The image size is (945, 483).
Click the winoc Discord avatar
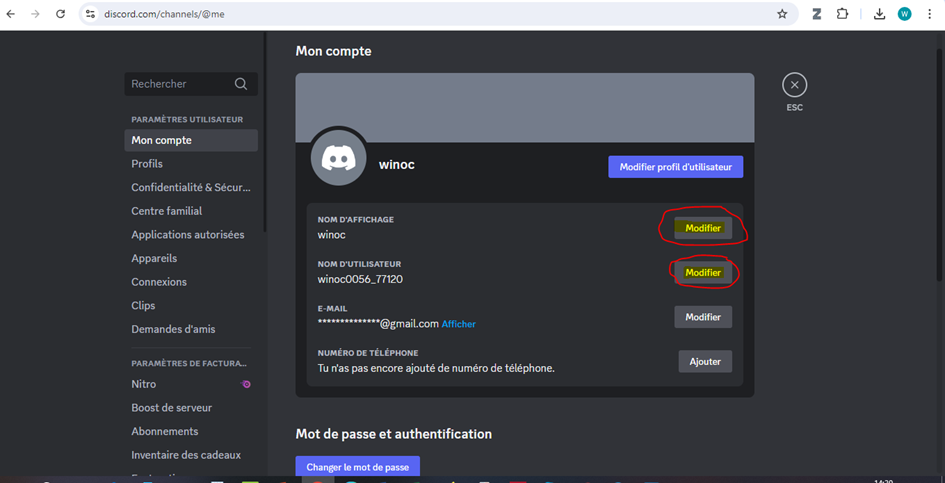point(338,158)
